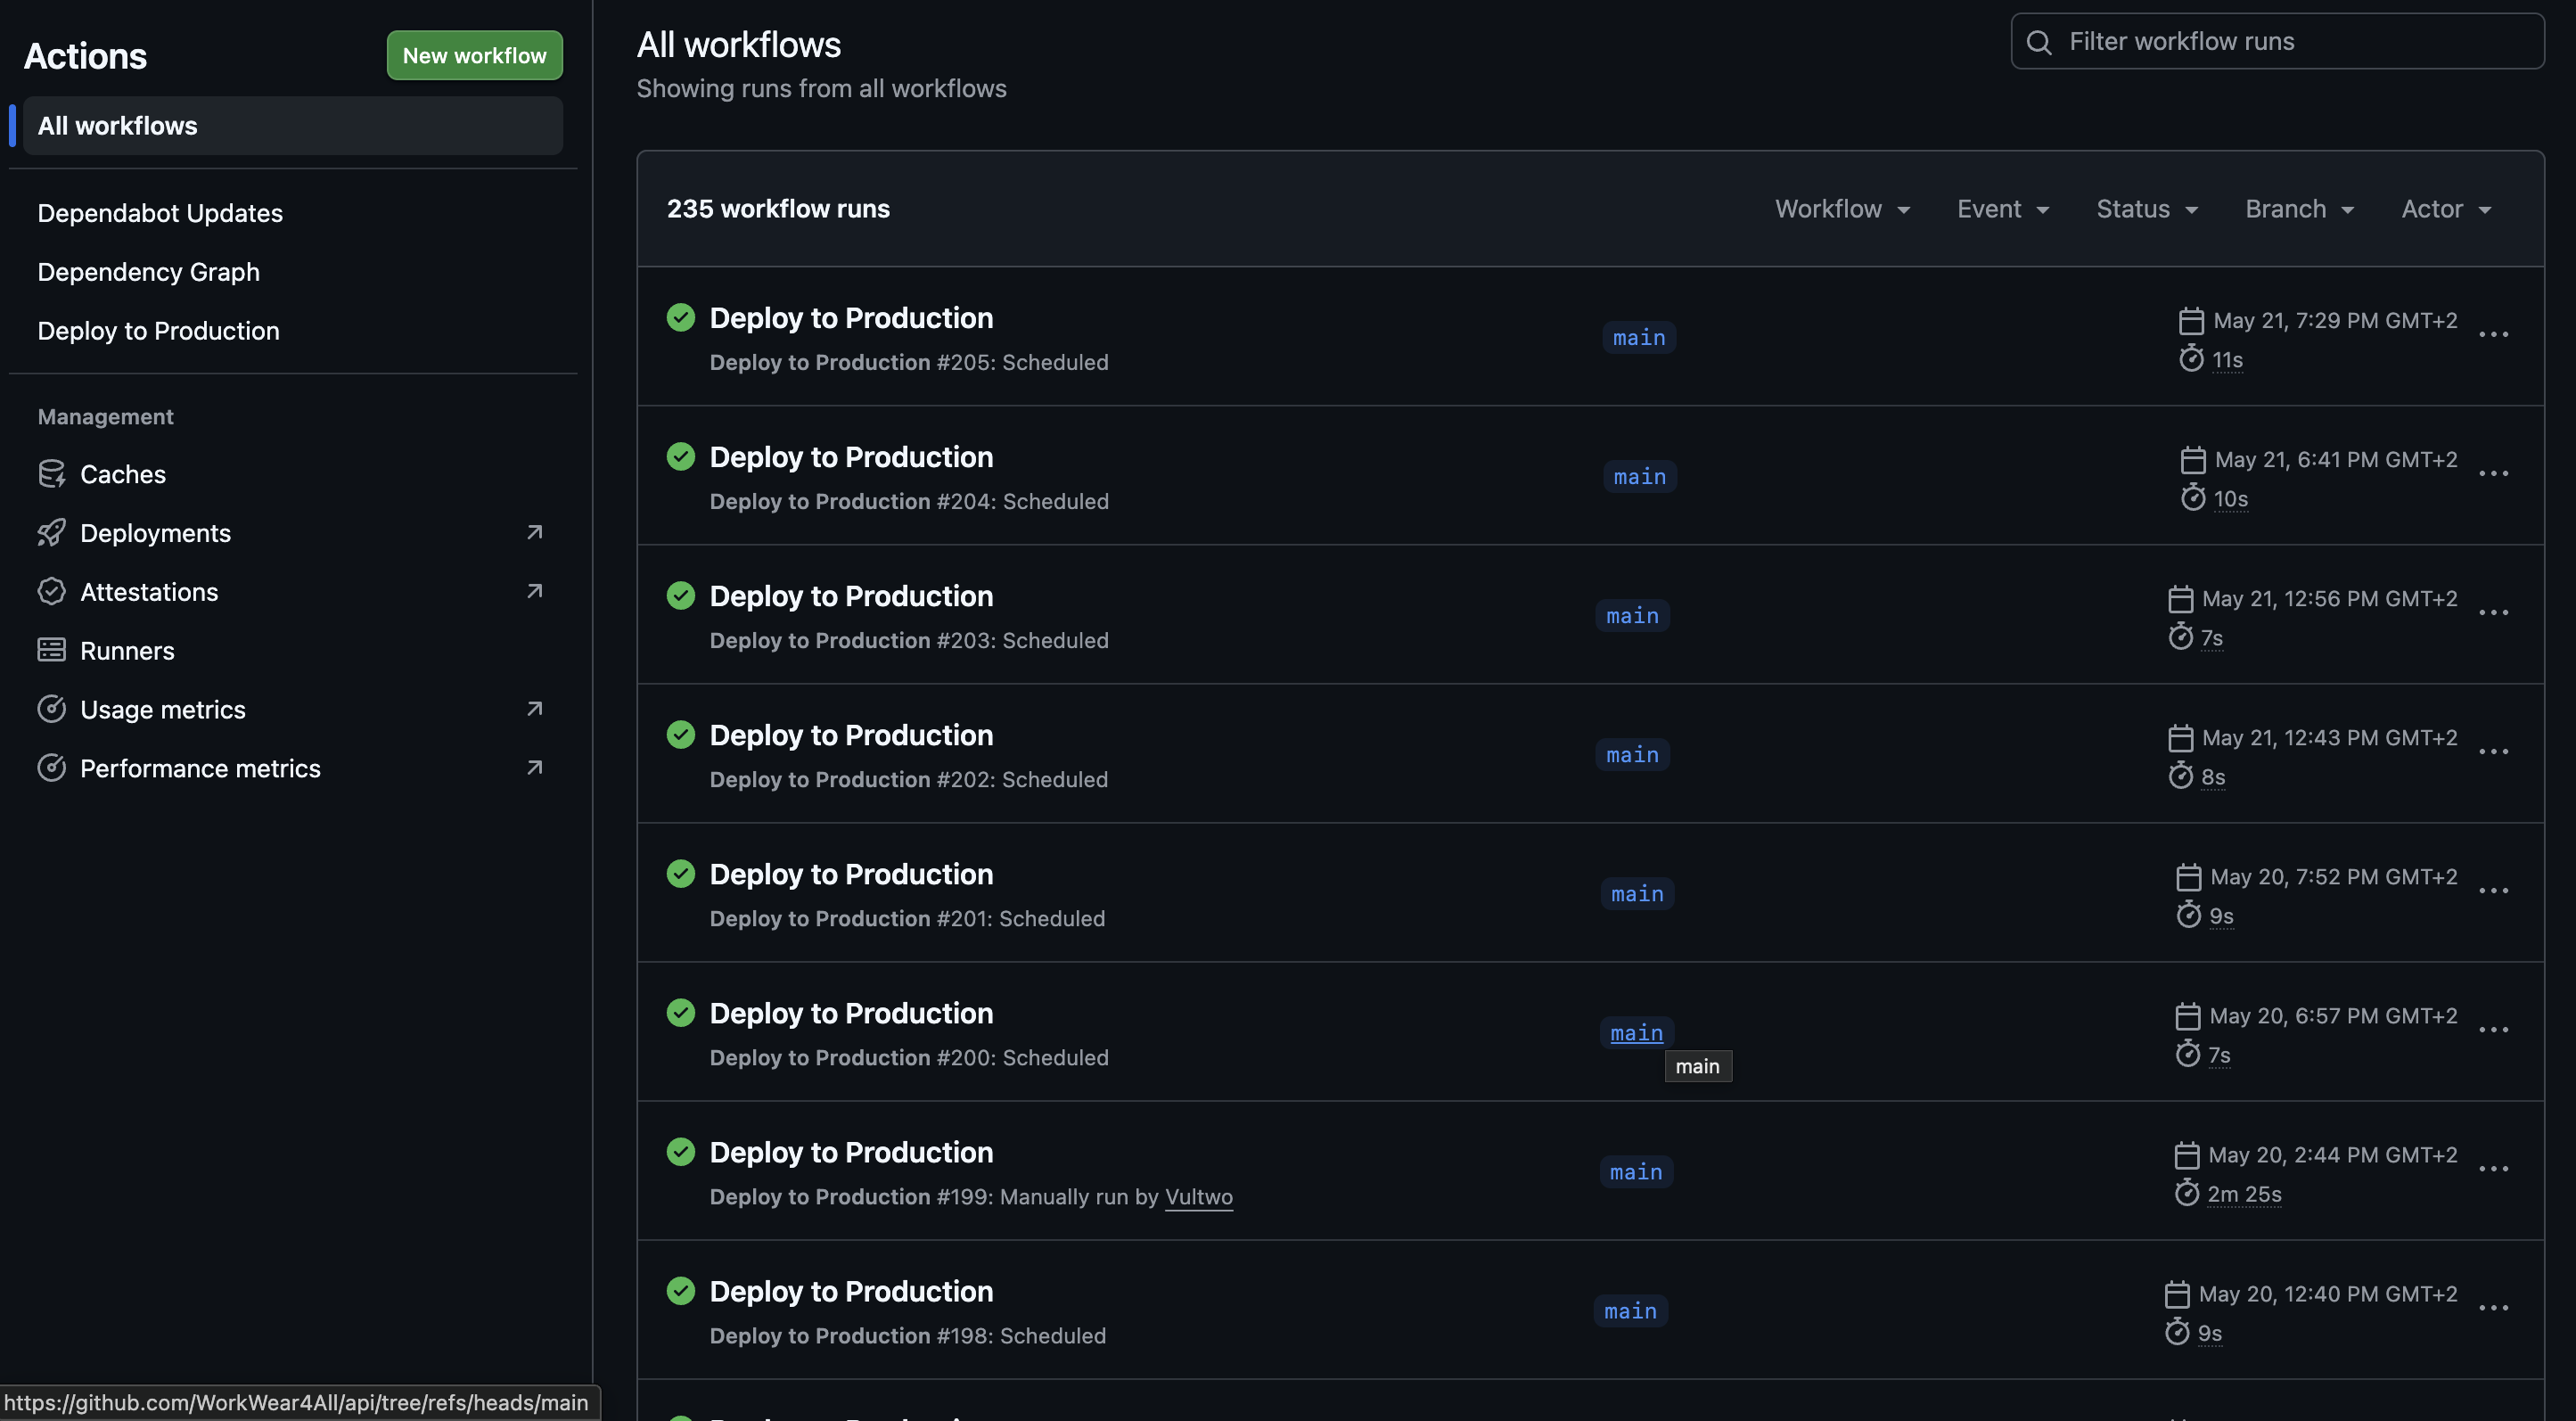Open the three-dot menu for run #198
2576x1421 pixels.
(x=2494, y=1308)
